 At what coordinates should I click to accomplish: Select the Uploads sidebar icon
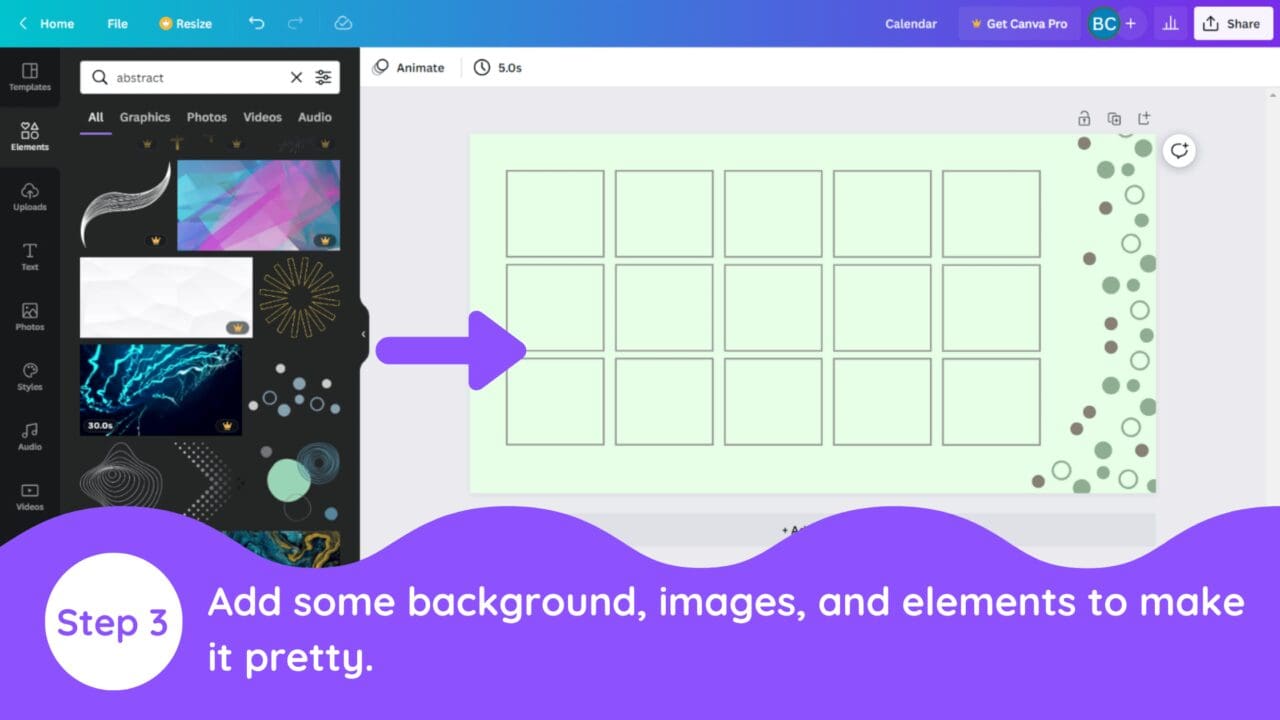(x=29, y=197)
